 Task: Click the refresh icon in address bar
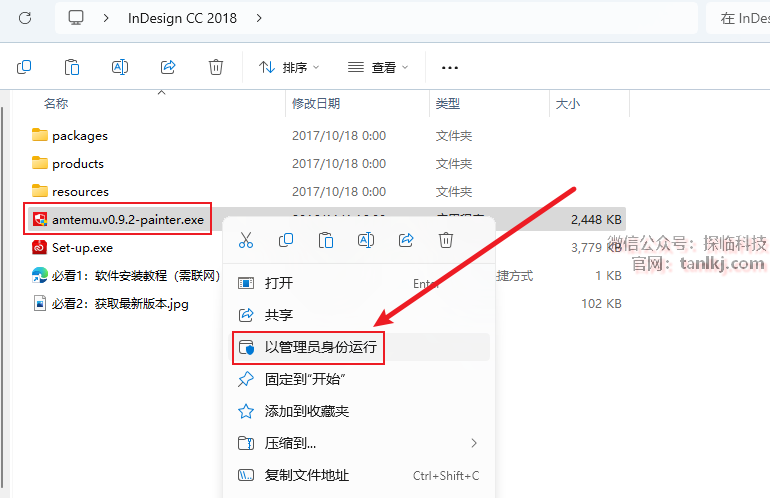(x=25, y=18)
